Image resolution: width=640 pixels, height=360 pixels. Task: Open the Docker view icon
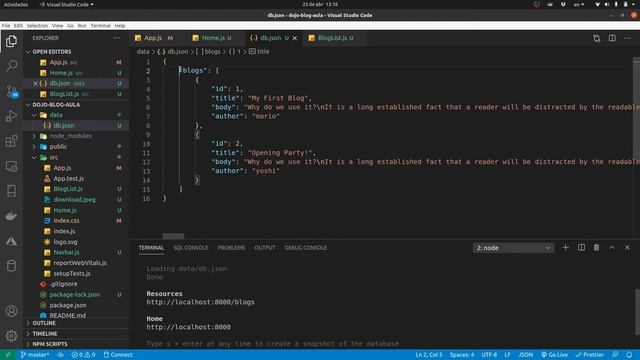click(x=11, y=216)
